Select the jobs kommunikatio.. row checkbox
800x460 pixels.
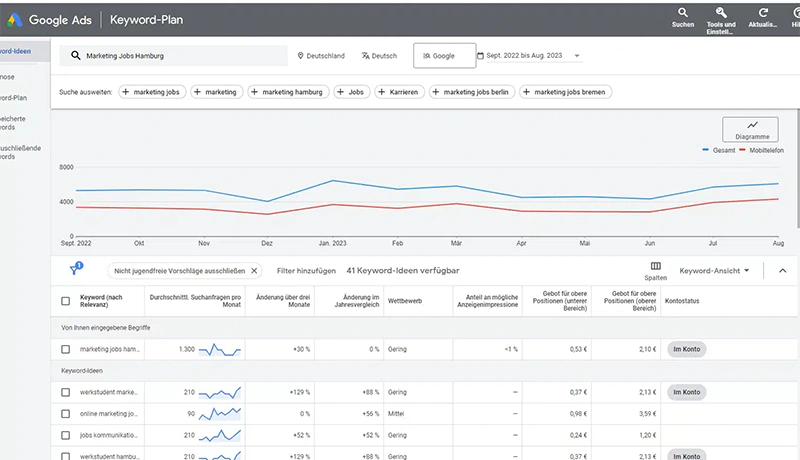(65, 435)
